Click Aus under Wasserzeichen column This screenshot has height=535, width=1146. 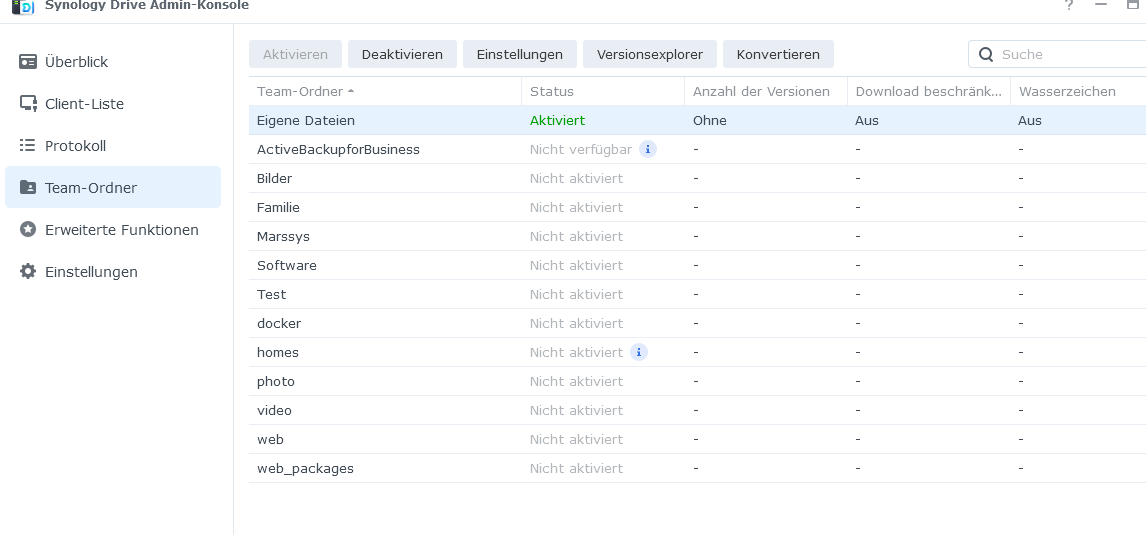[x=1030, y=121]
